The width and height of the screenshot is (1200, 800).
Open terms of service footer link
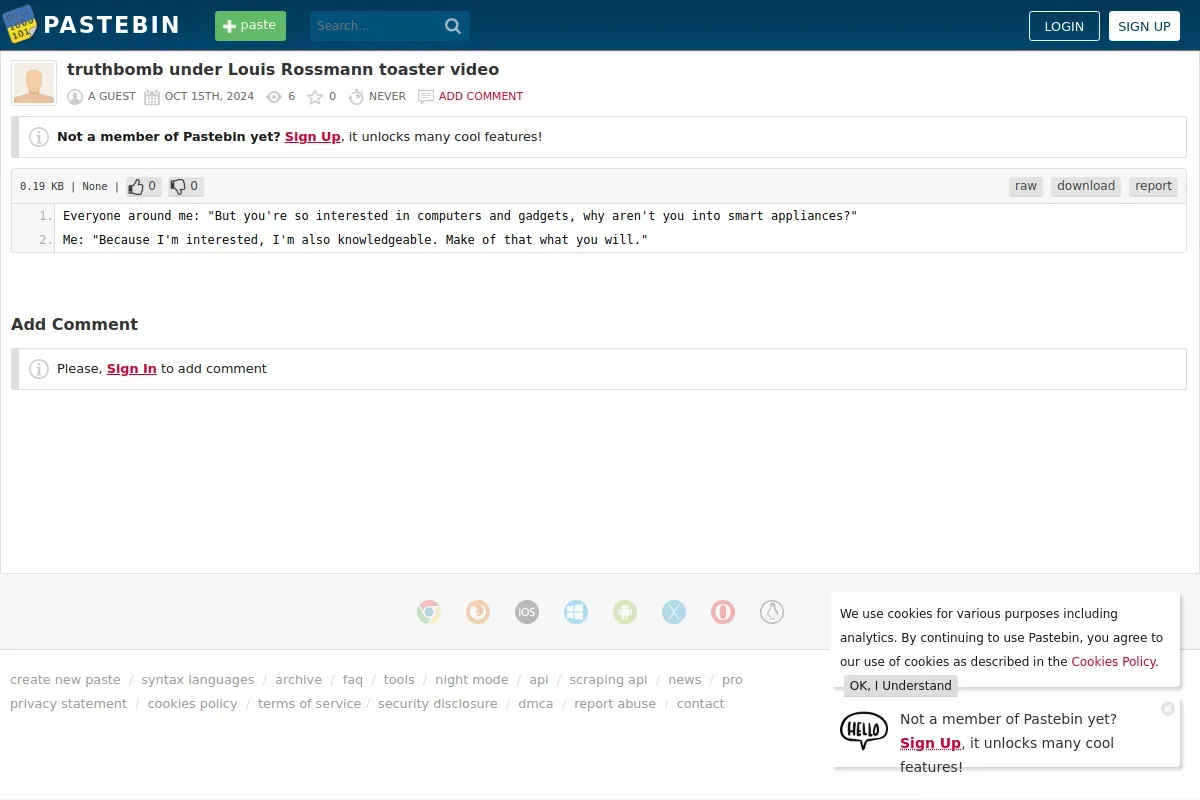[310, 704]
